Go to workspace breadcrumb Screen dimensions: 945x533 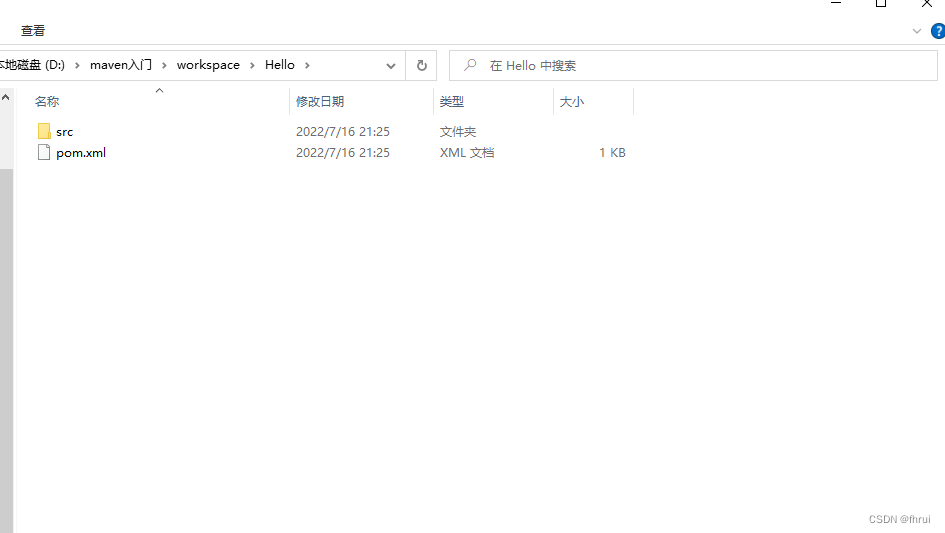click(x=208, y=65)
